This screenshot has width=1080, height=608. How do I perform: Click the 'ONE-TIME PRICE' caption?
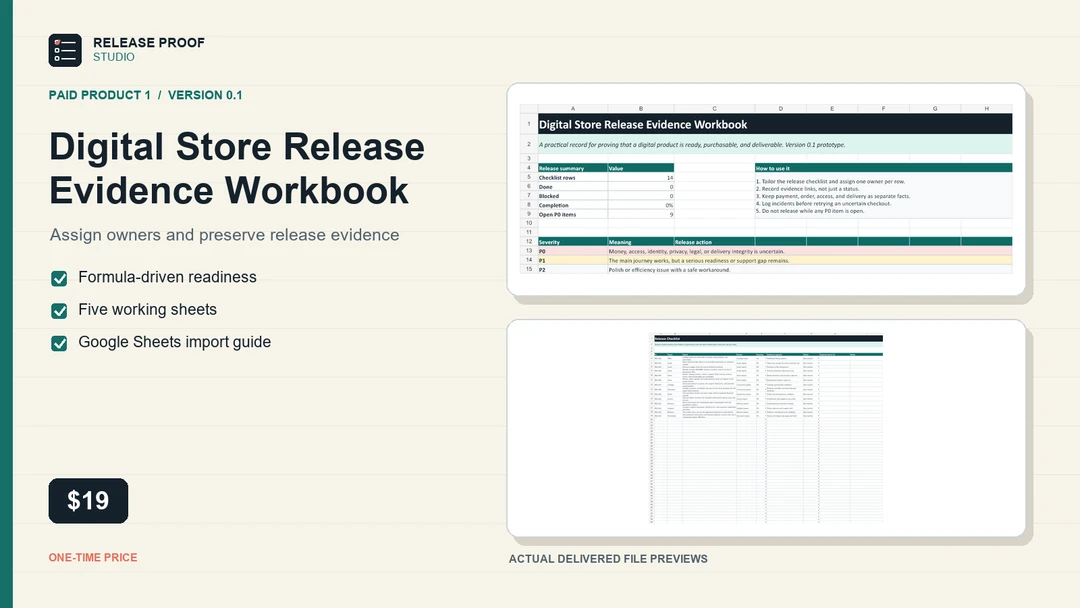(x=93, y=558)
